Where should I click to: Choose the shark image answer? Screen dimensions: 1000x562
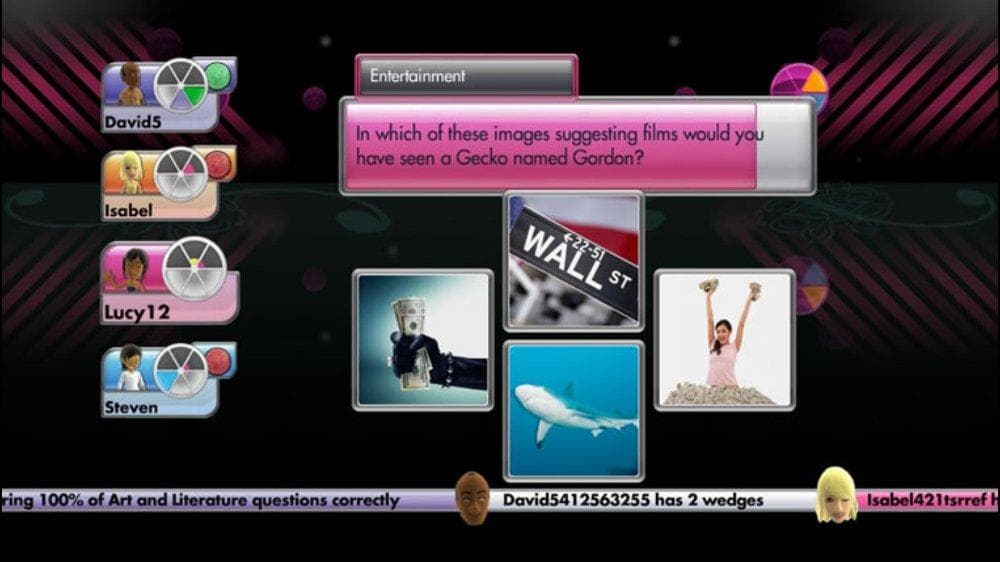[x=573, y=410]
